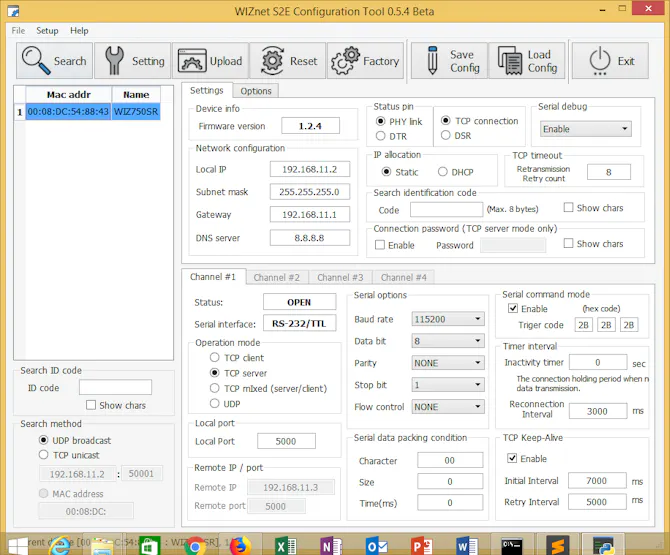
Task: Select the Settings tab
Action: 207,91
